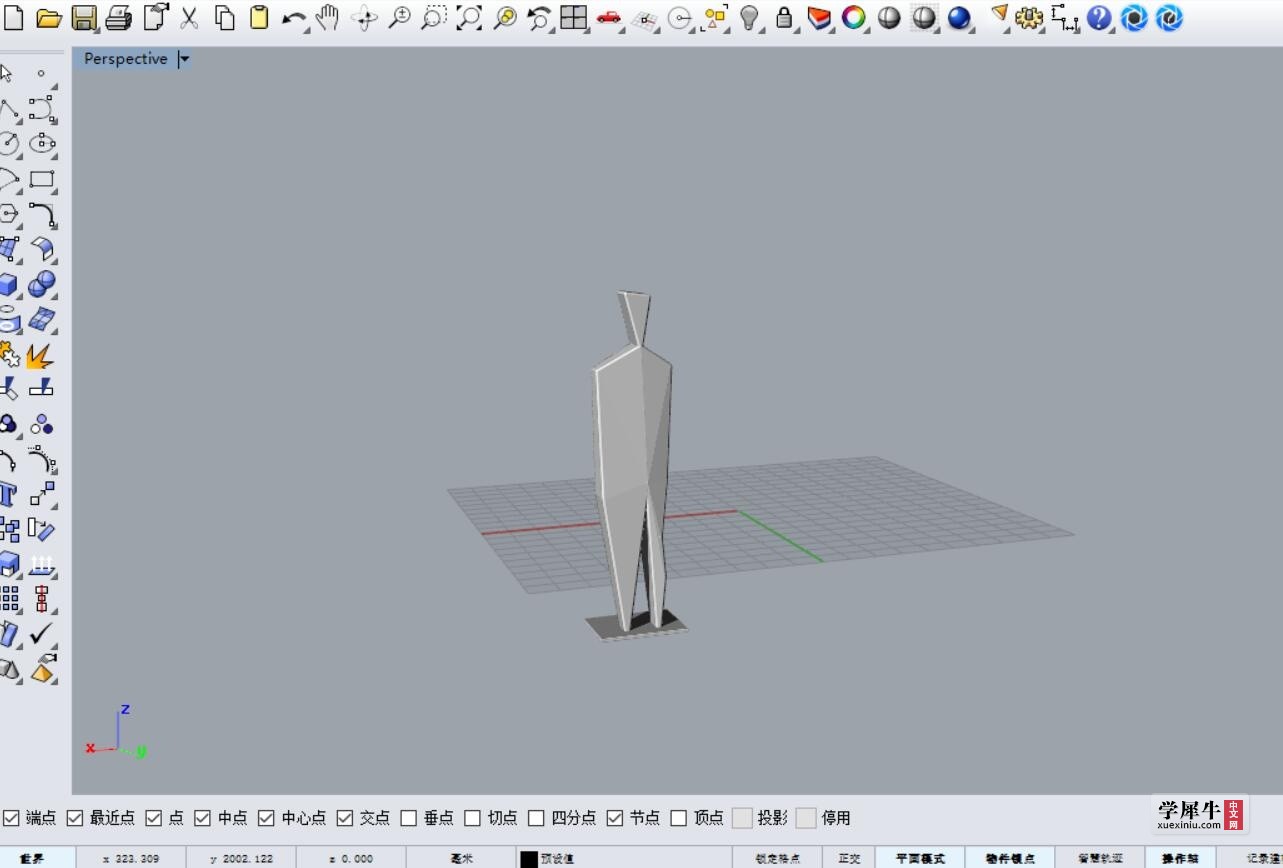Disable the 最近点 (Near) object snap
1283x868 pixels.
pyautogui.click(x=74, y=818)
